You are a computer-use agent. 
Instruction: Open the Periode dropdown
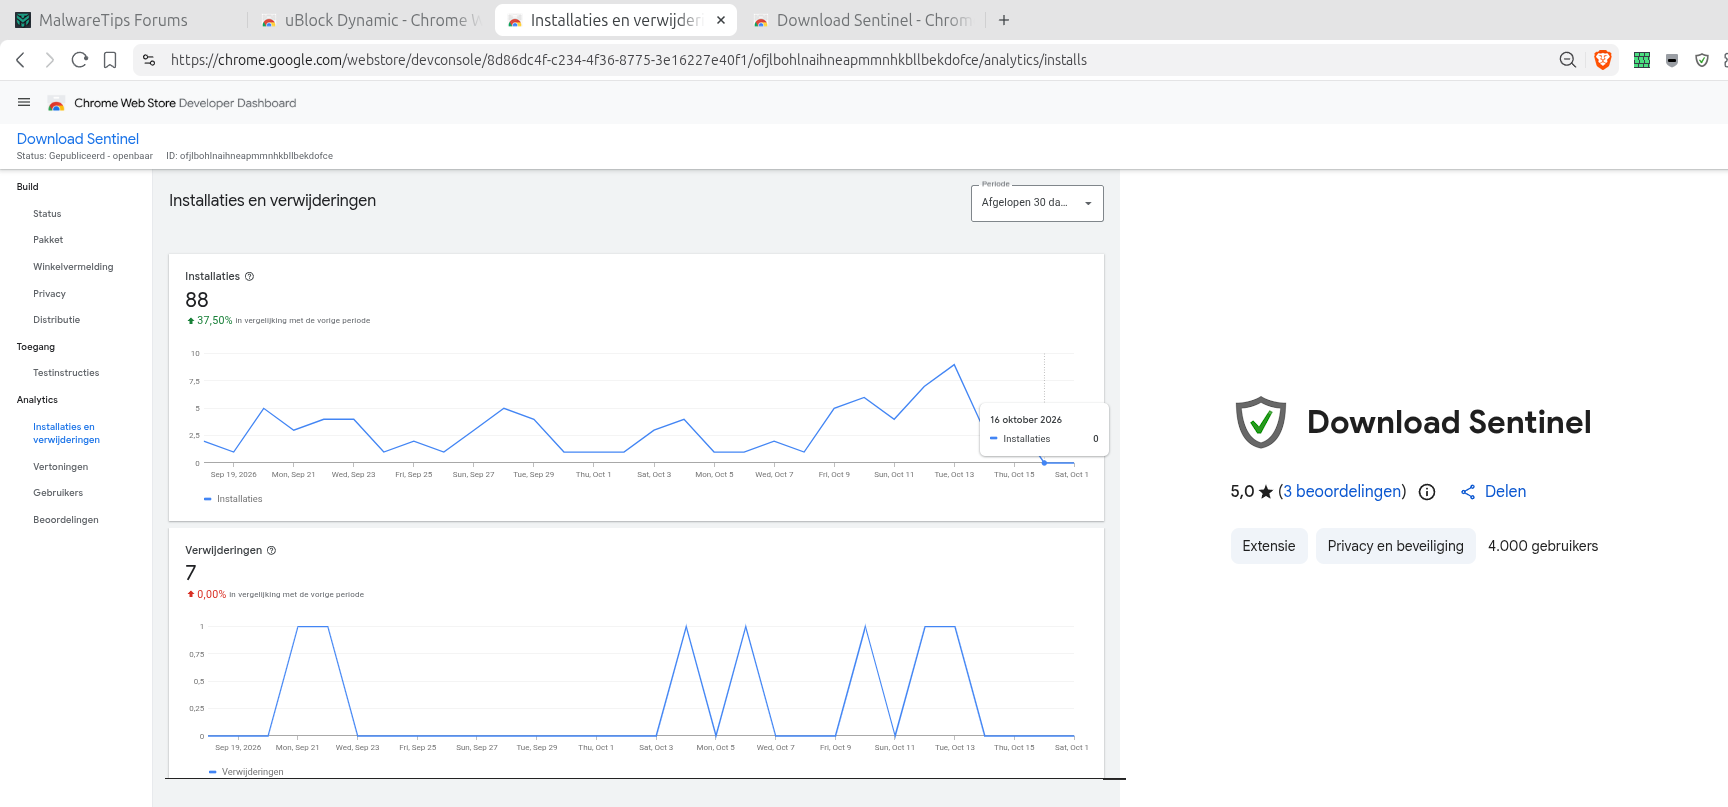(x=1037, y=203)
